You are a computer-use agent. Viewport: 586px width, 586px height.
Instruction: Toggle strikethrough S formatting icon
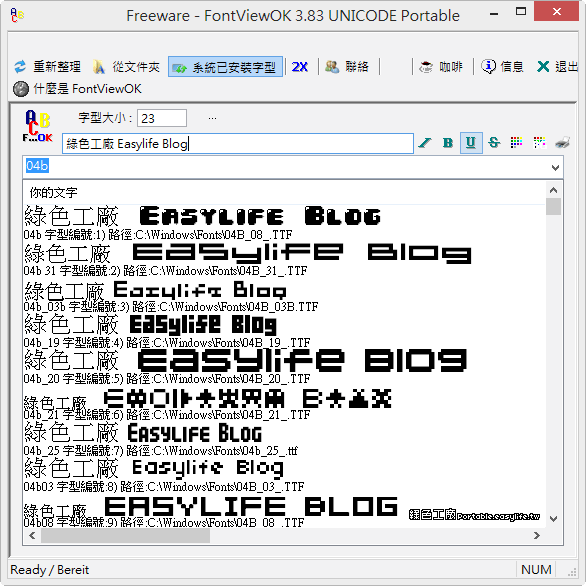pyautogui.click(x=494, y=143)
